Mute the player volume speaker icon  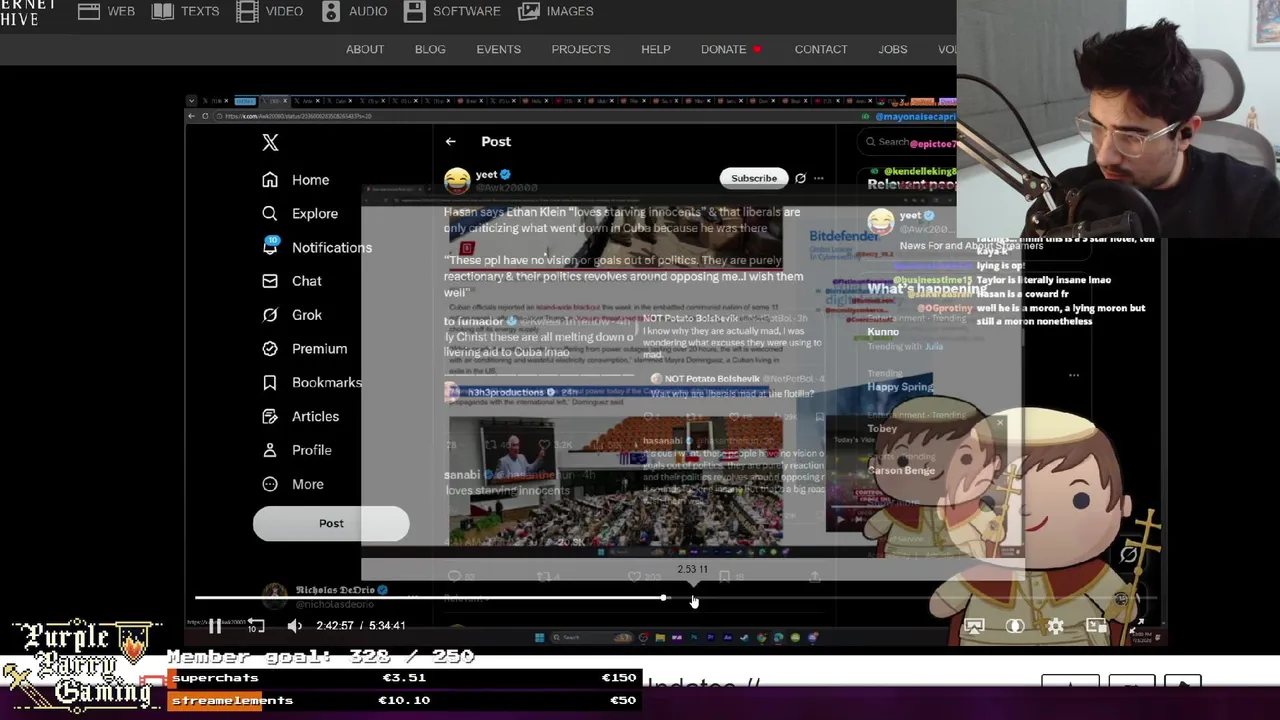click(x=294, y=626)
